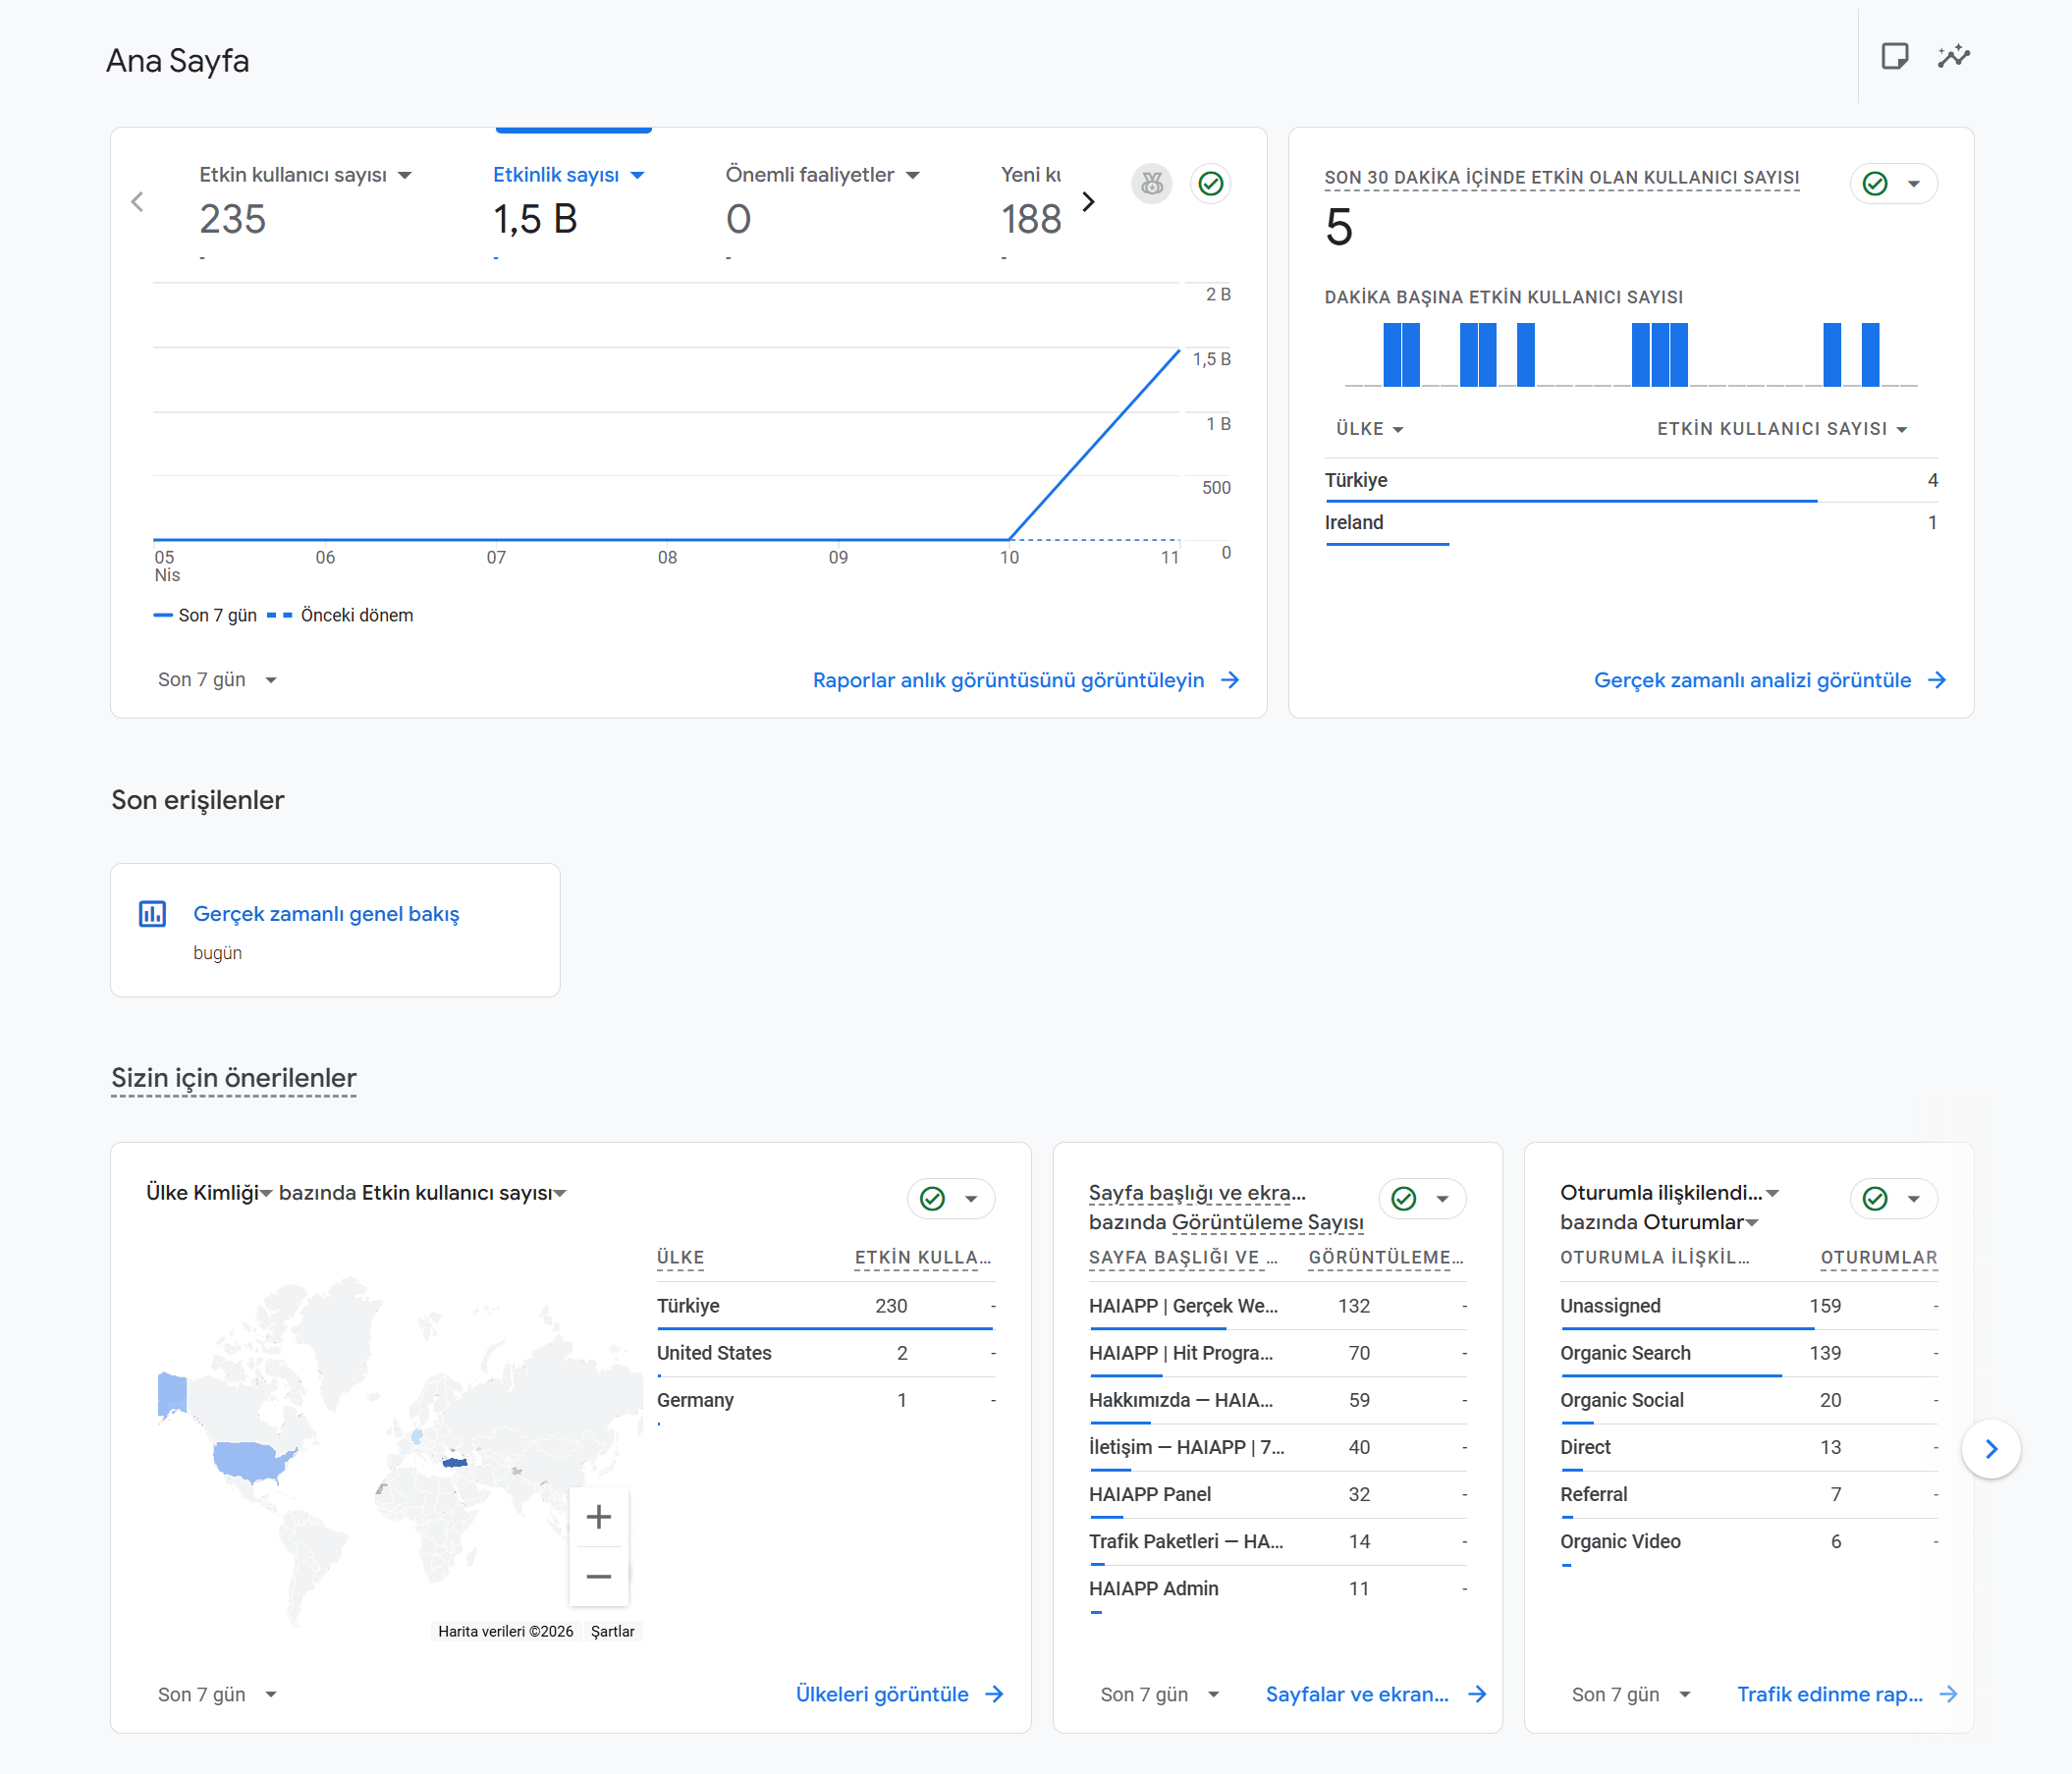This screenshot has width=2072, height=1774.
Task: Open the realtime overview chart icon
Action: [152, 913]
